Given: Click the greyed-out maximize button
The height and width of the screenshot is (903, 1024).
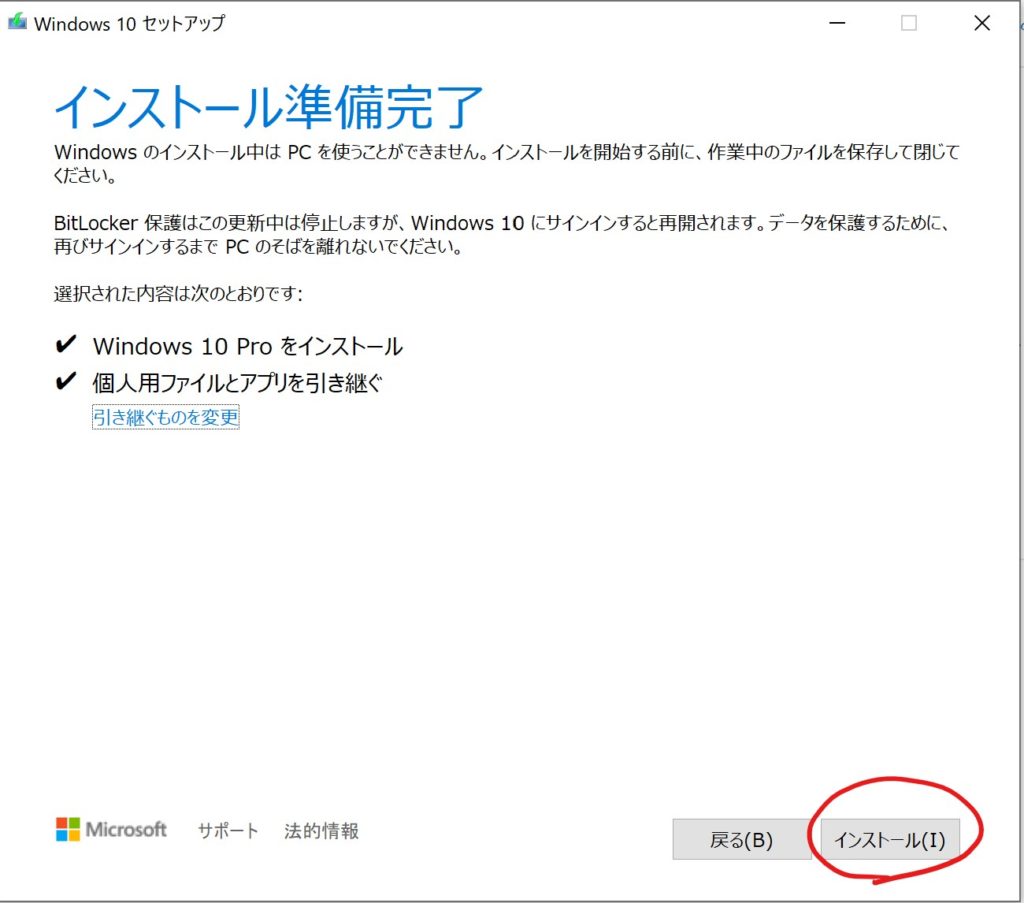Looking at the screenshot, I should pyautogui.click(x=908, y=23).
